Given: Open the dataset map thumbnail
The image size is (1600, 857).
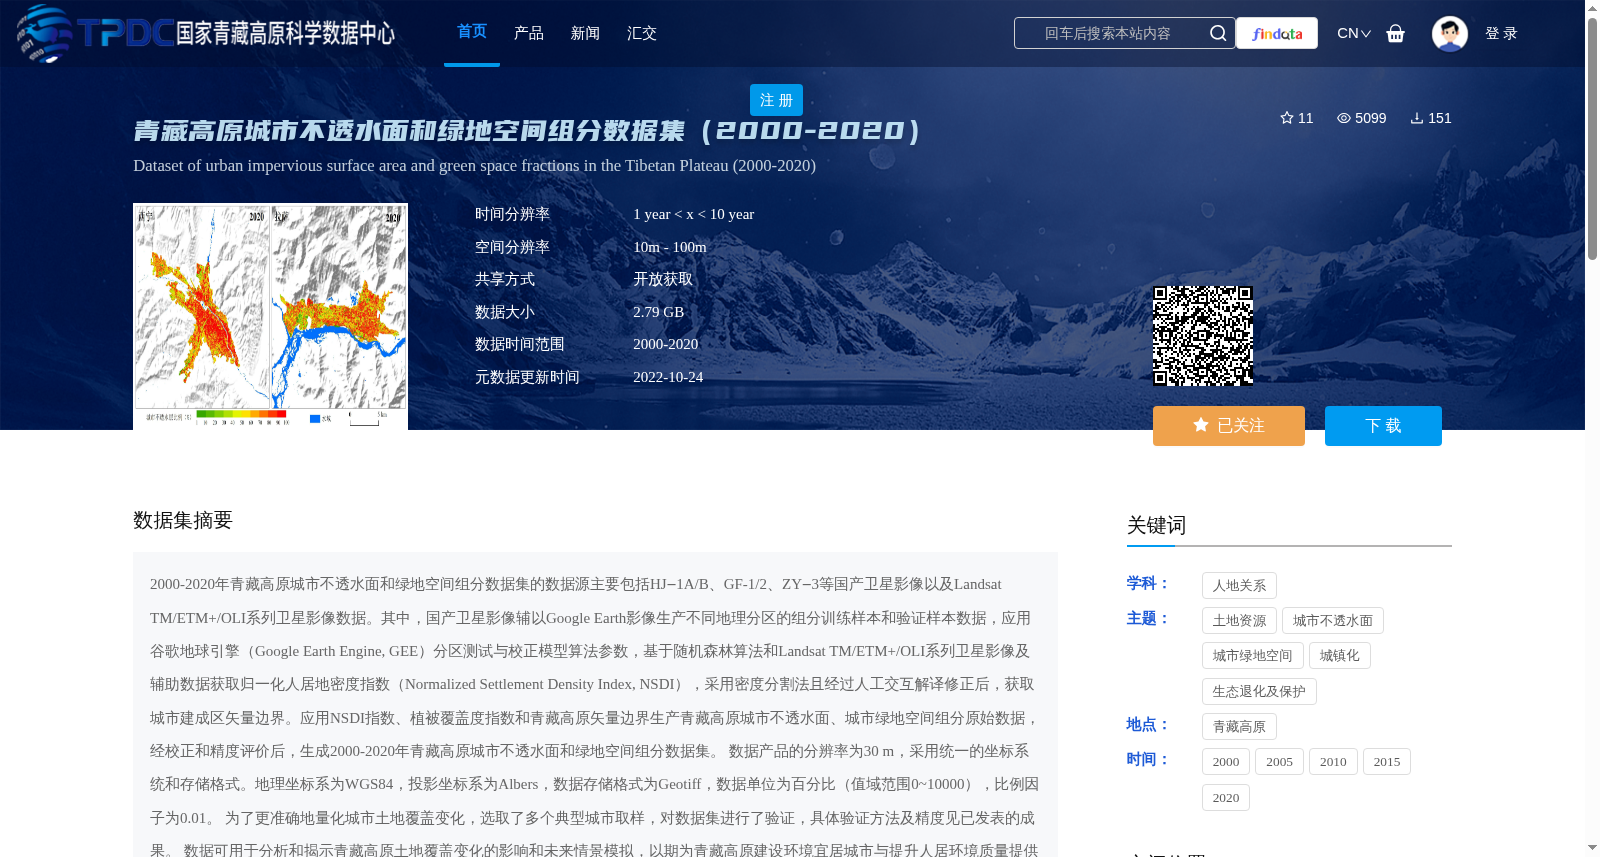Looking at the screenshot, I should pos(270,317).
